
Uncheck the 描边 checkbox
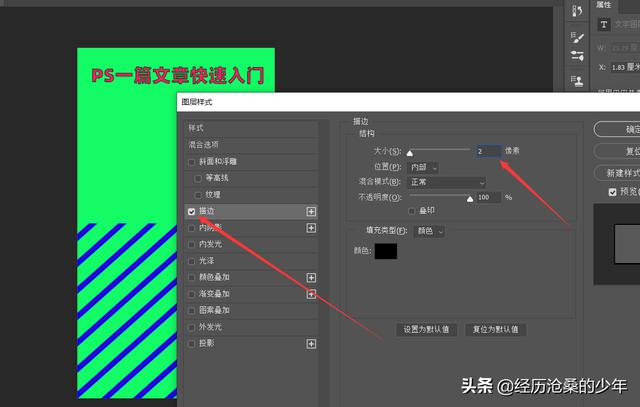tap(191, 211)
